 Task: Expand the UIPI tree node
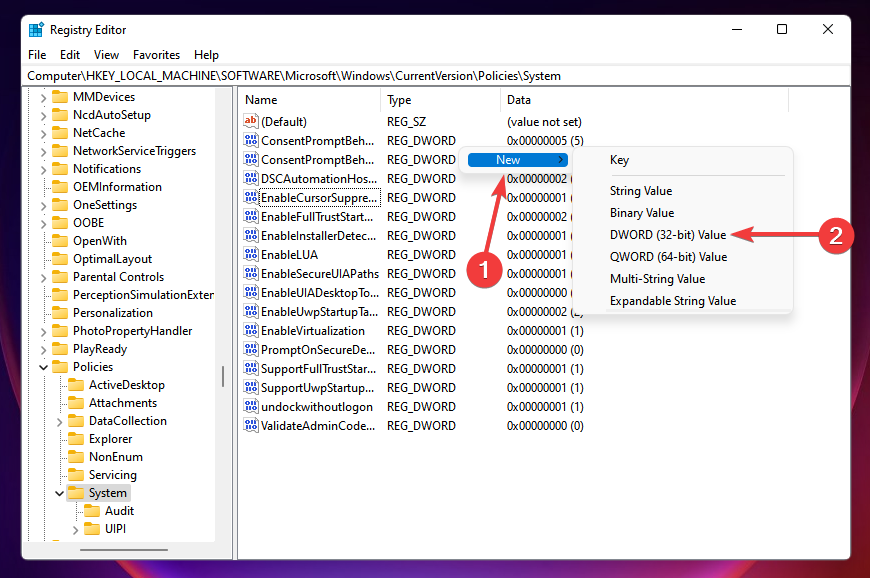75,530
